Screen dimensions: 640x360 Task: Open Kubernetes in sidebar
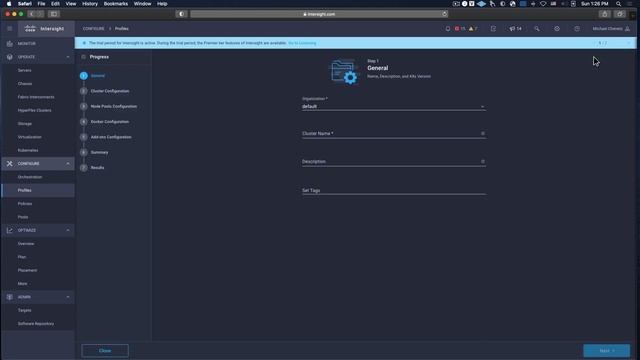[28, 150]
